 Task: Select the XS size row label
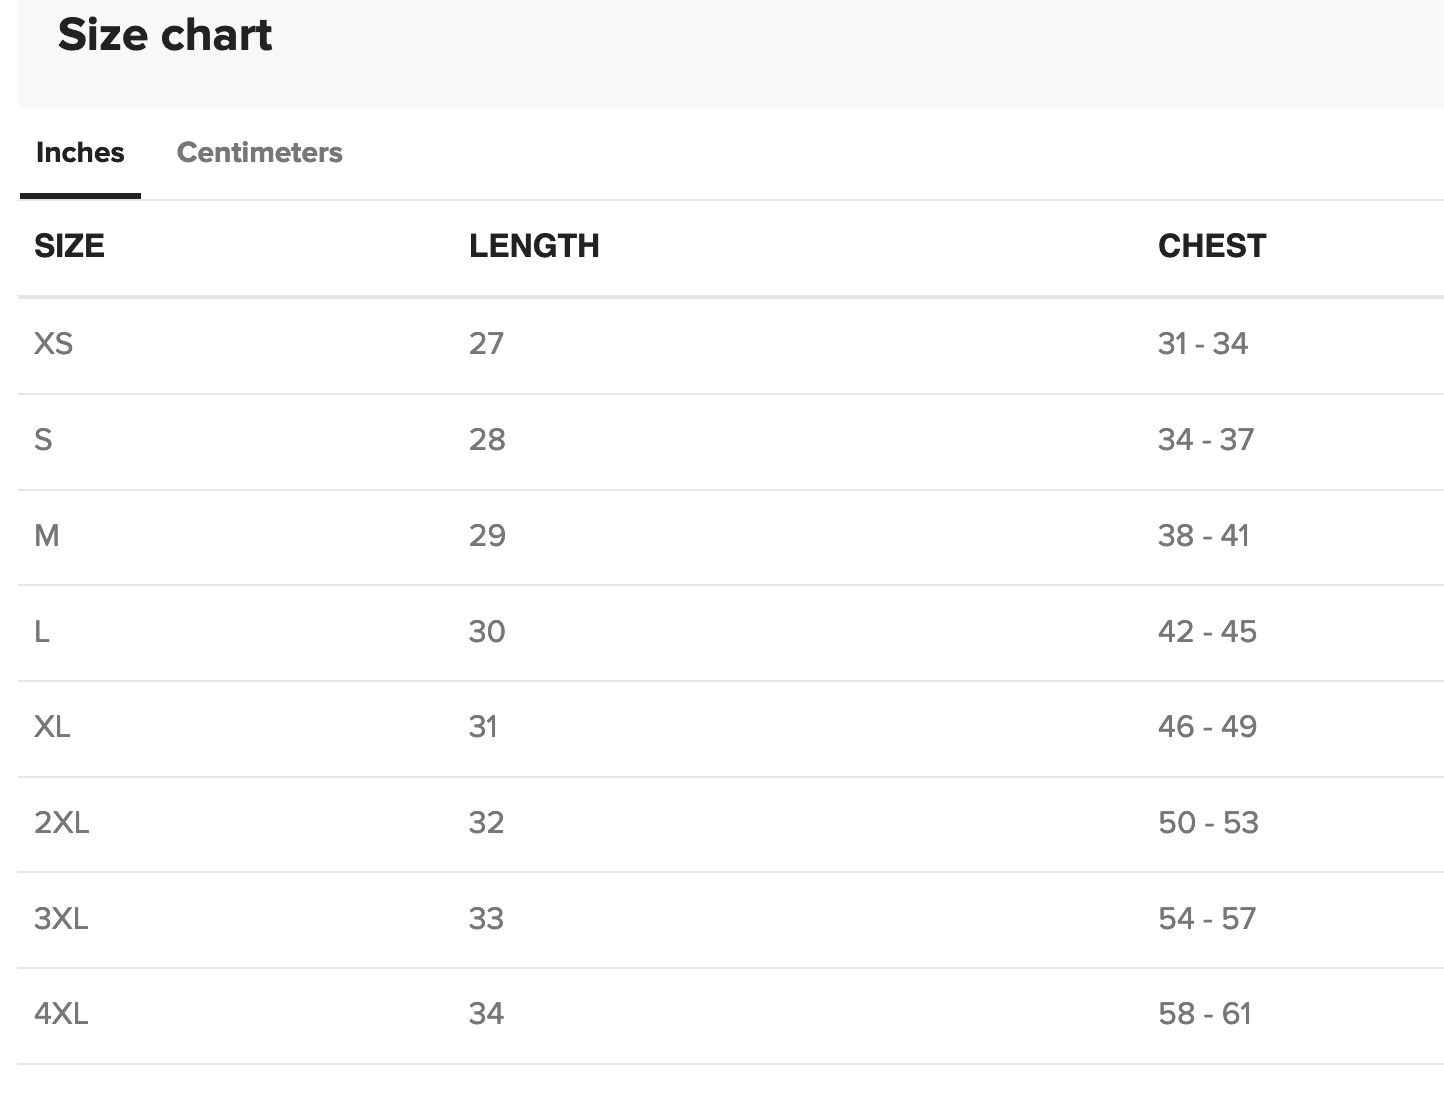click(x=53, y=344)
